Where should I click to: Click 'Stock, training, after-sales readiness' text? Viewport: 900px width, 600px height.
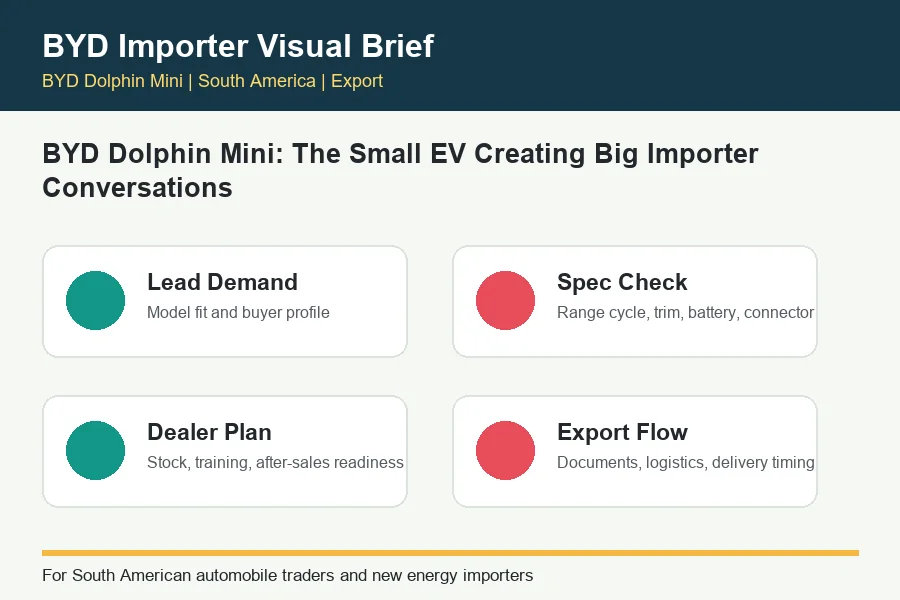275,462
